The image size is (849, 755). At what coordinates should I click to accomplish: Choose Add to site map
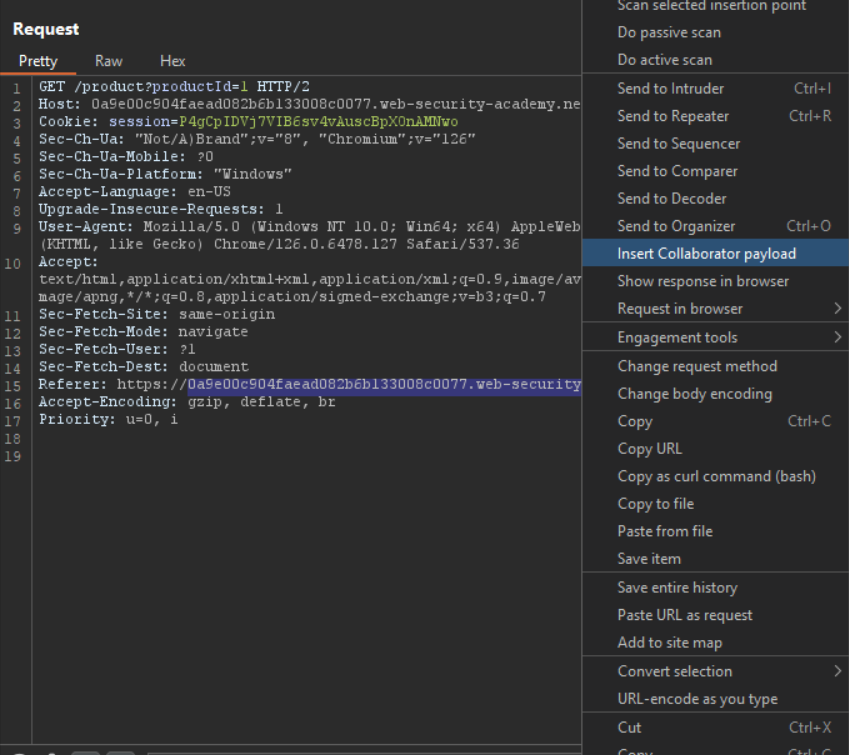pyautogui.click(x=669, y=643)
